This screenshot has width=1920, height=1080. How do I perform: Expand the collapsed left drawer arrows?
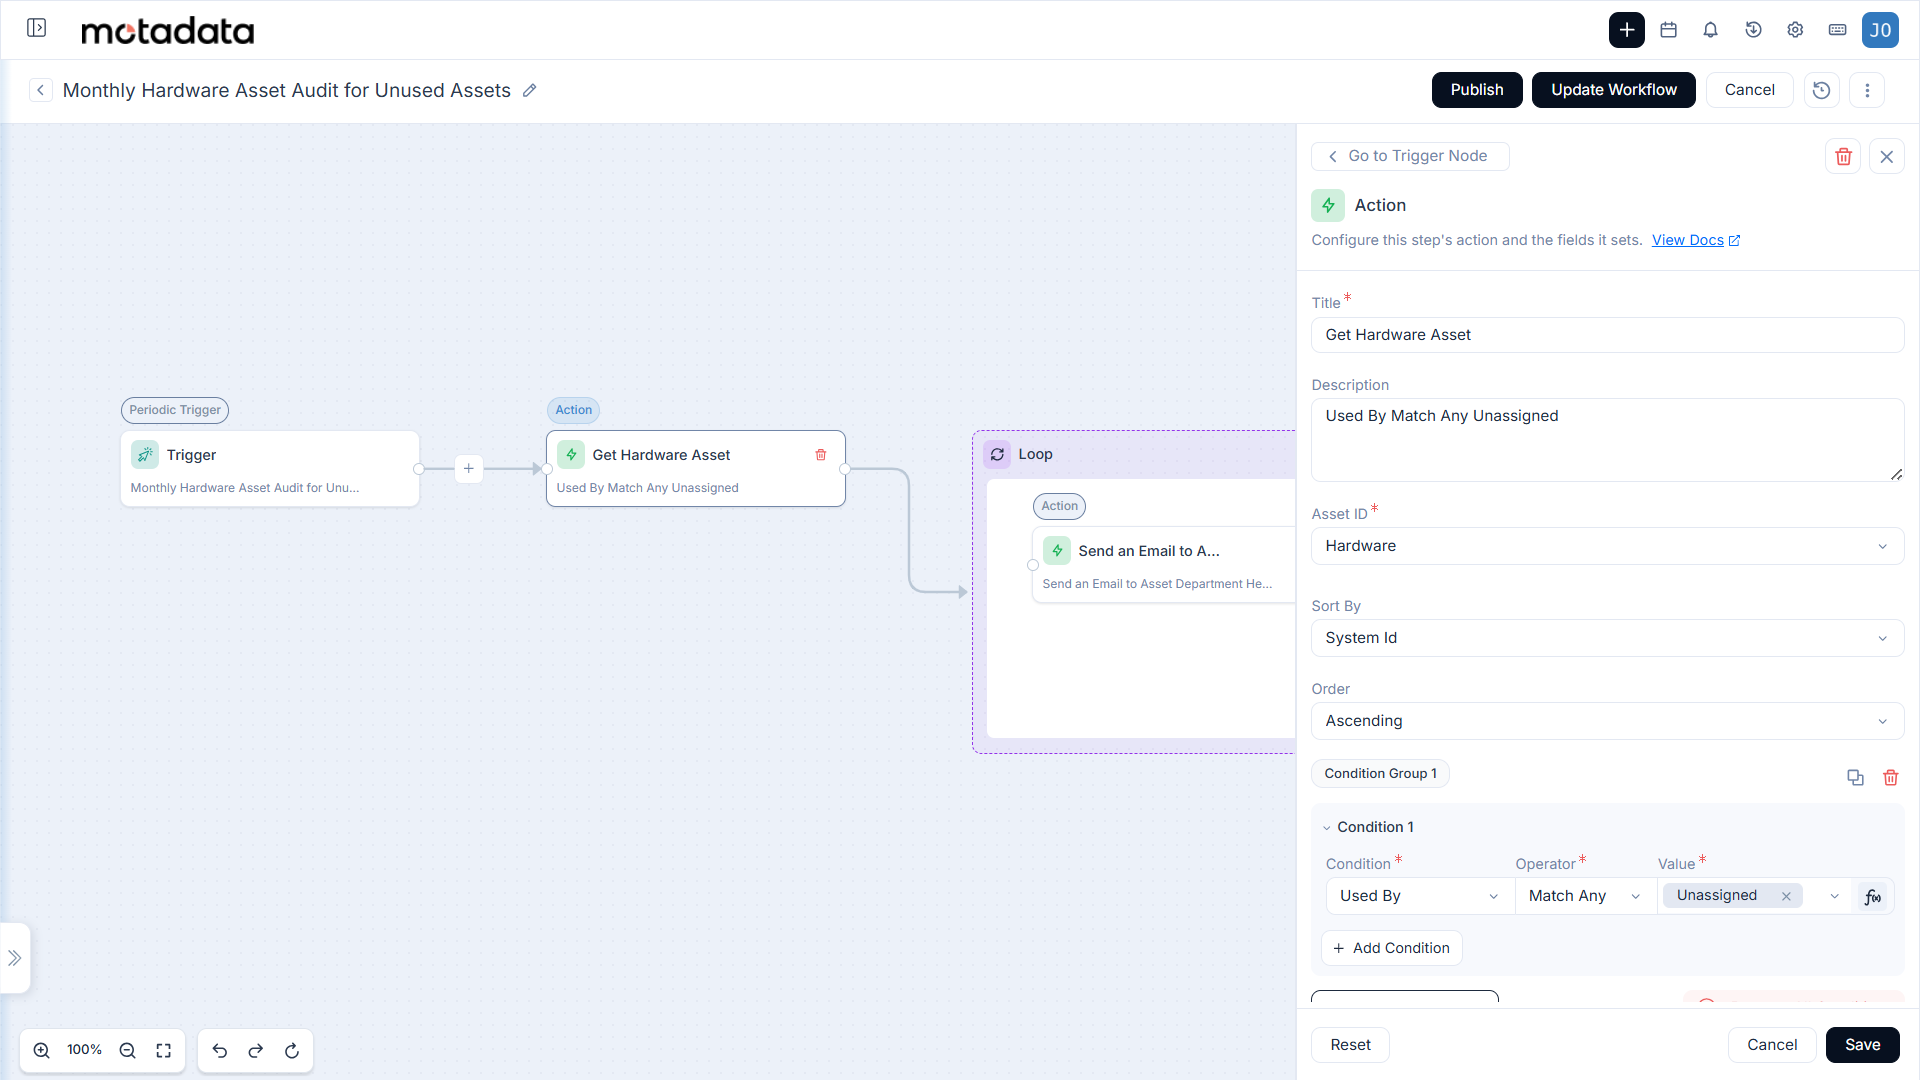(x=15, y=958)
